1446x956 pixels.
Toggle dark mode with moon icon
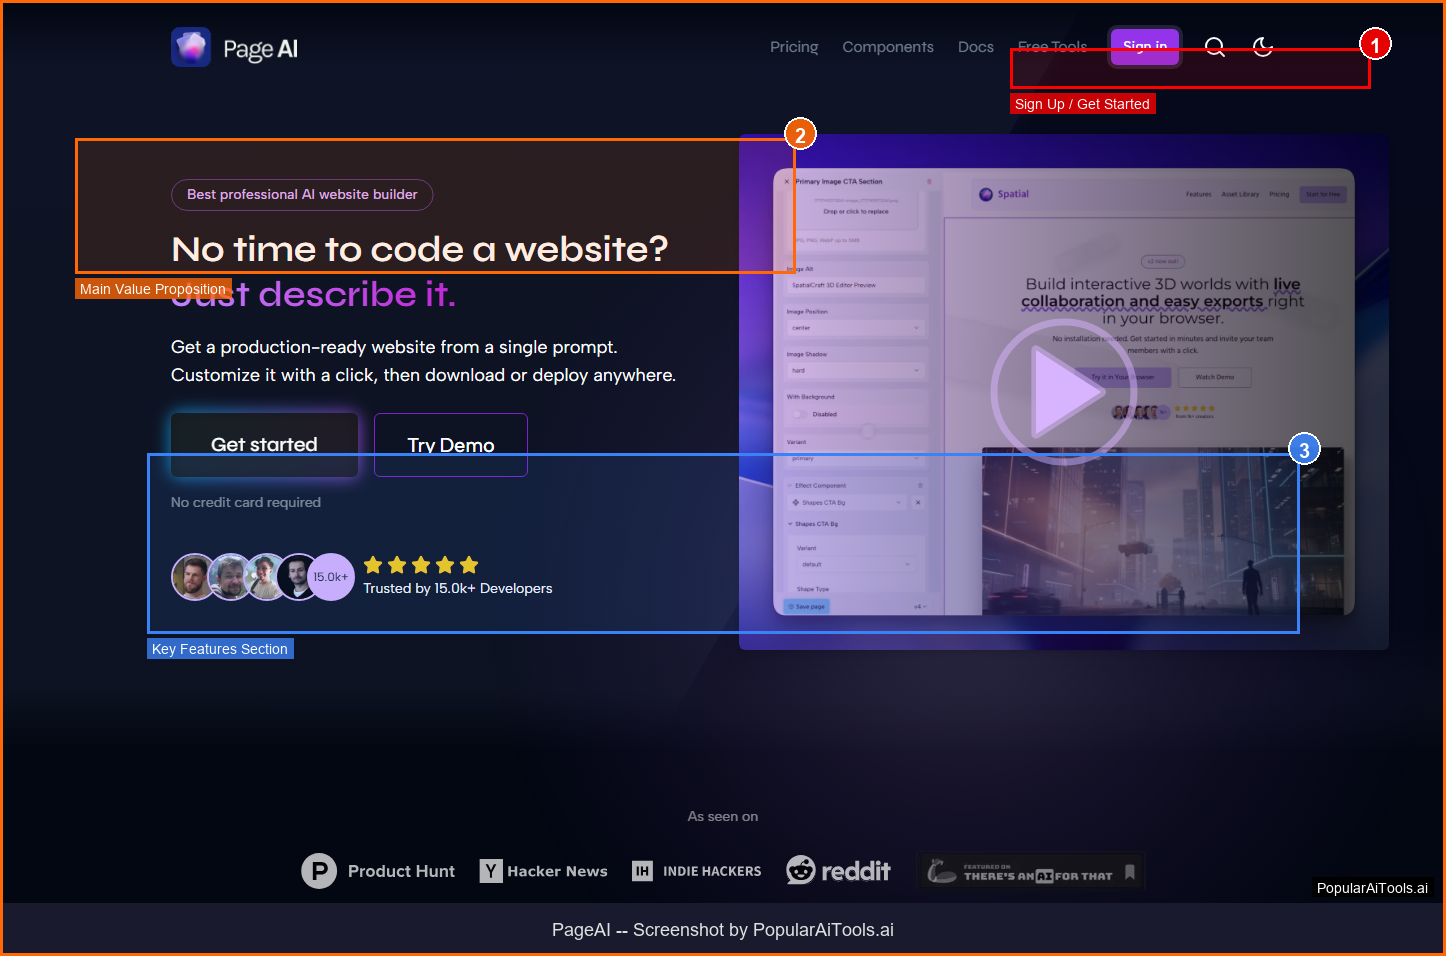coord(1263,47)
